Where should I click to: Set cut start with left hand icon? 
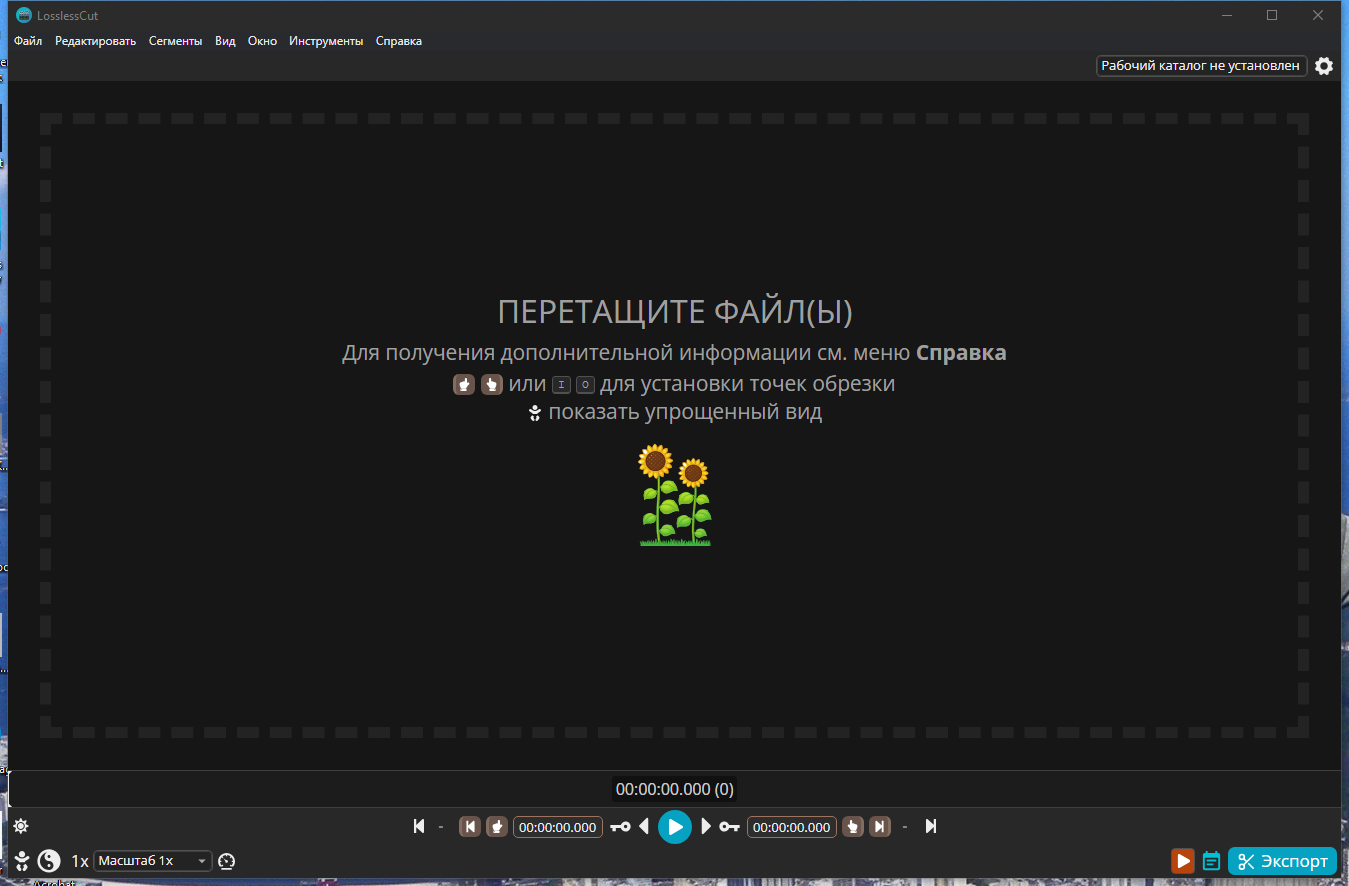pyautogui.click(x=497, y=827)
